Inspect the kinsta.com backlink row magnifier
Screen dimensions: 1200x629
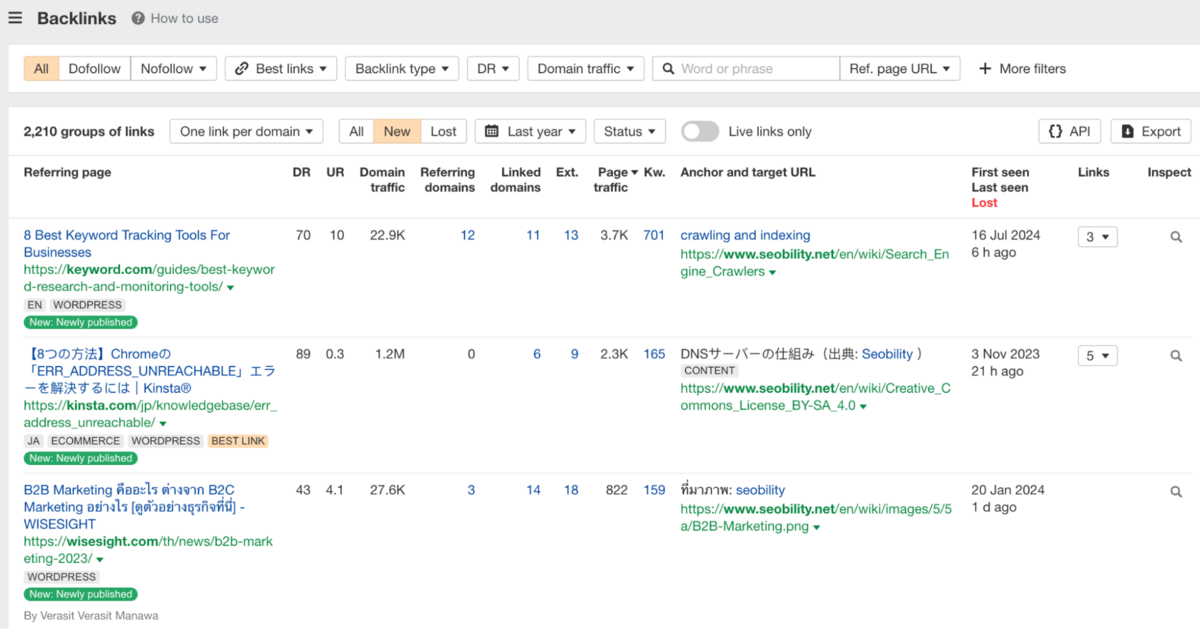[x=1176, y=355]
